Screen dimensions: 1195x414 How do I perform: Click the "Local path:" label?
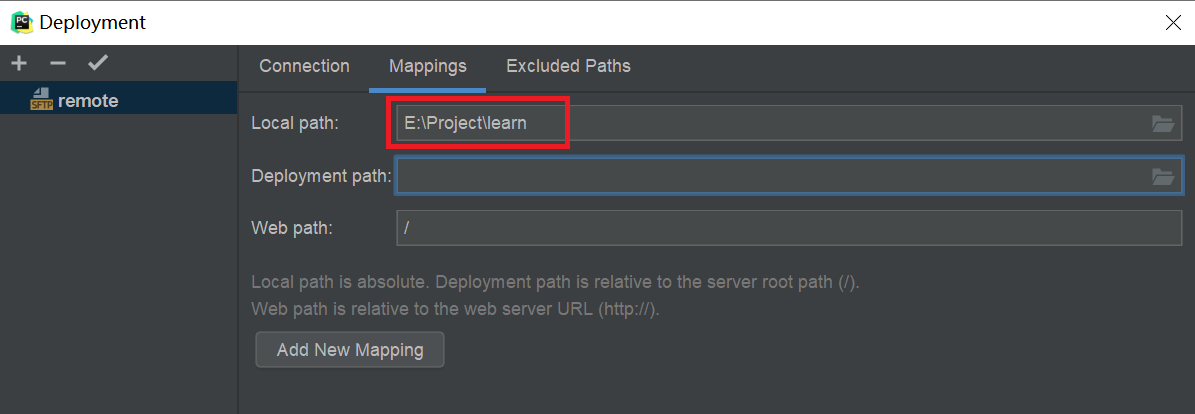point(295,124)
